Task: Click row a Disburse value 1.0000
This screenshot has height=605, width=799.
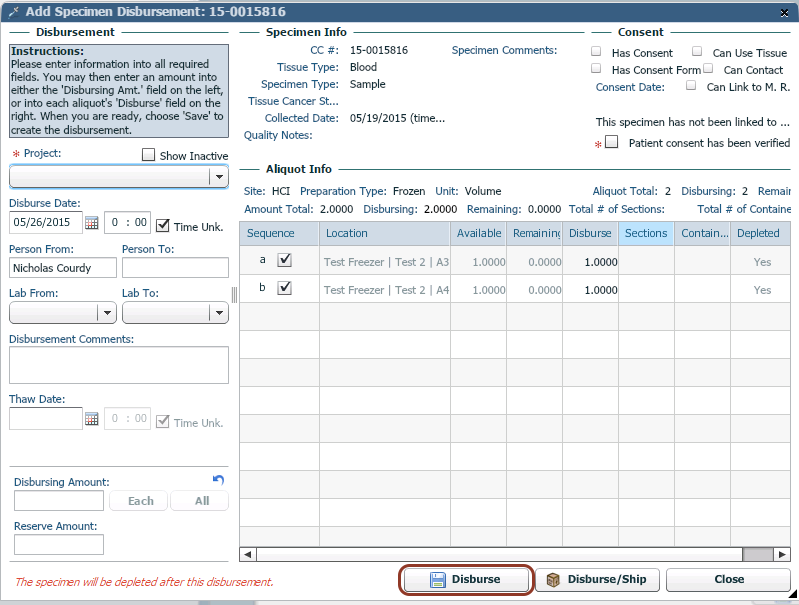Action: [x=601, y=262]
